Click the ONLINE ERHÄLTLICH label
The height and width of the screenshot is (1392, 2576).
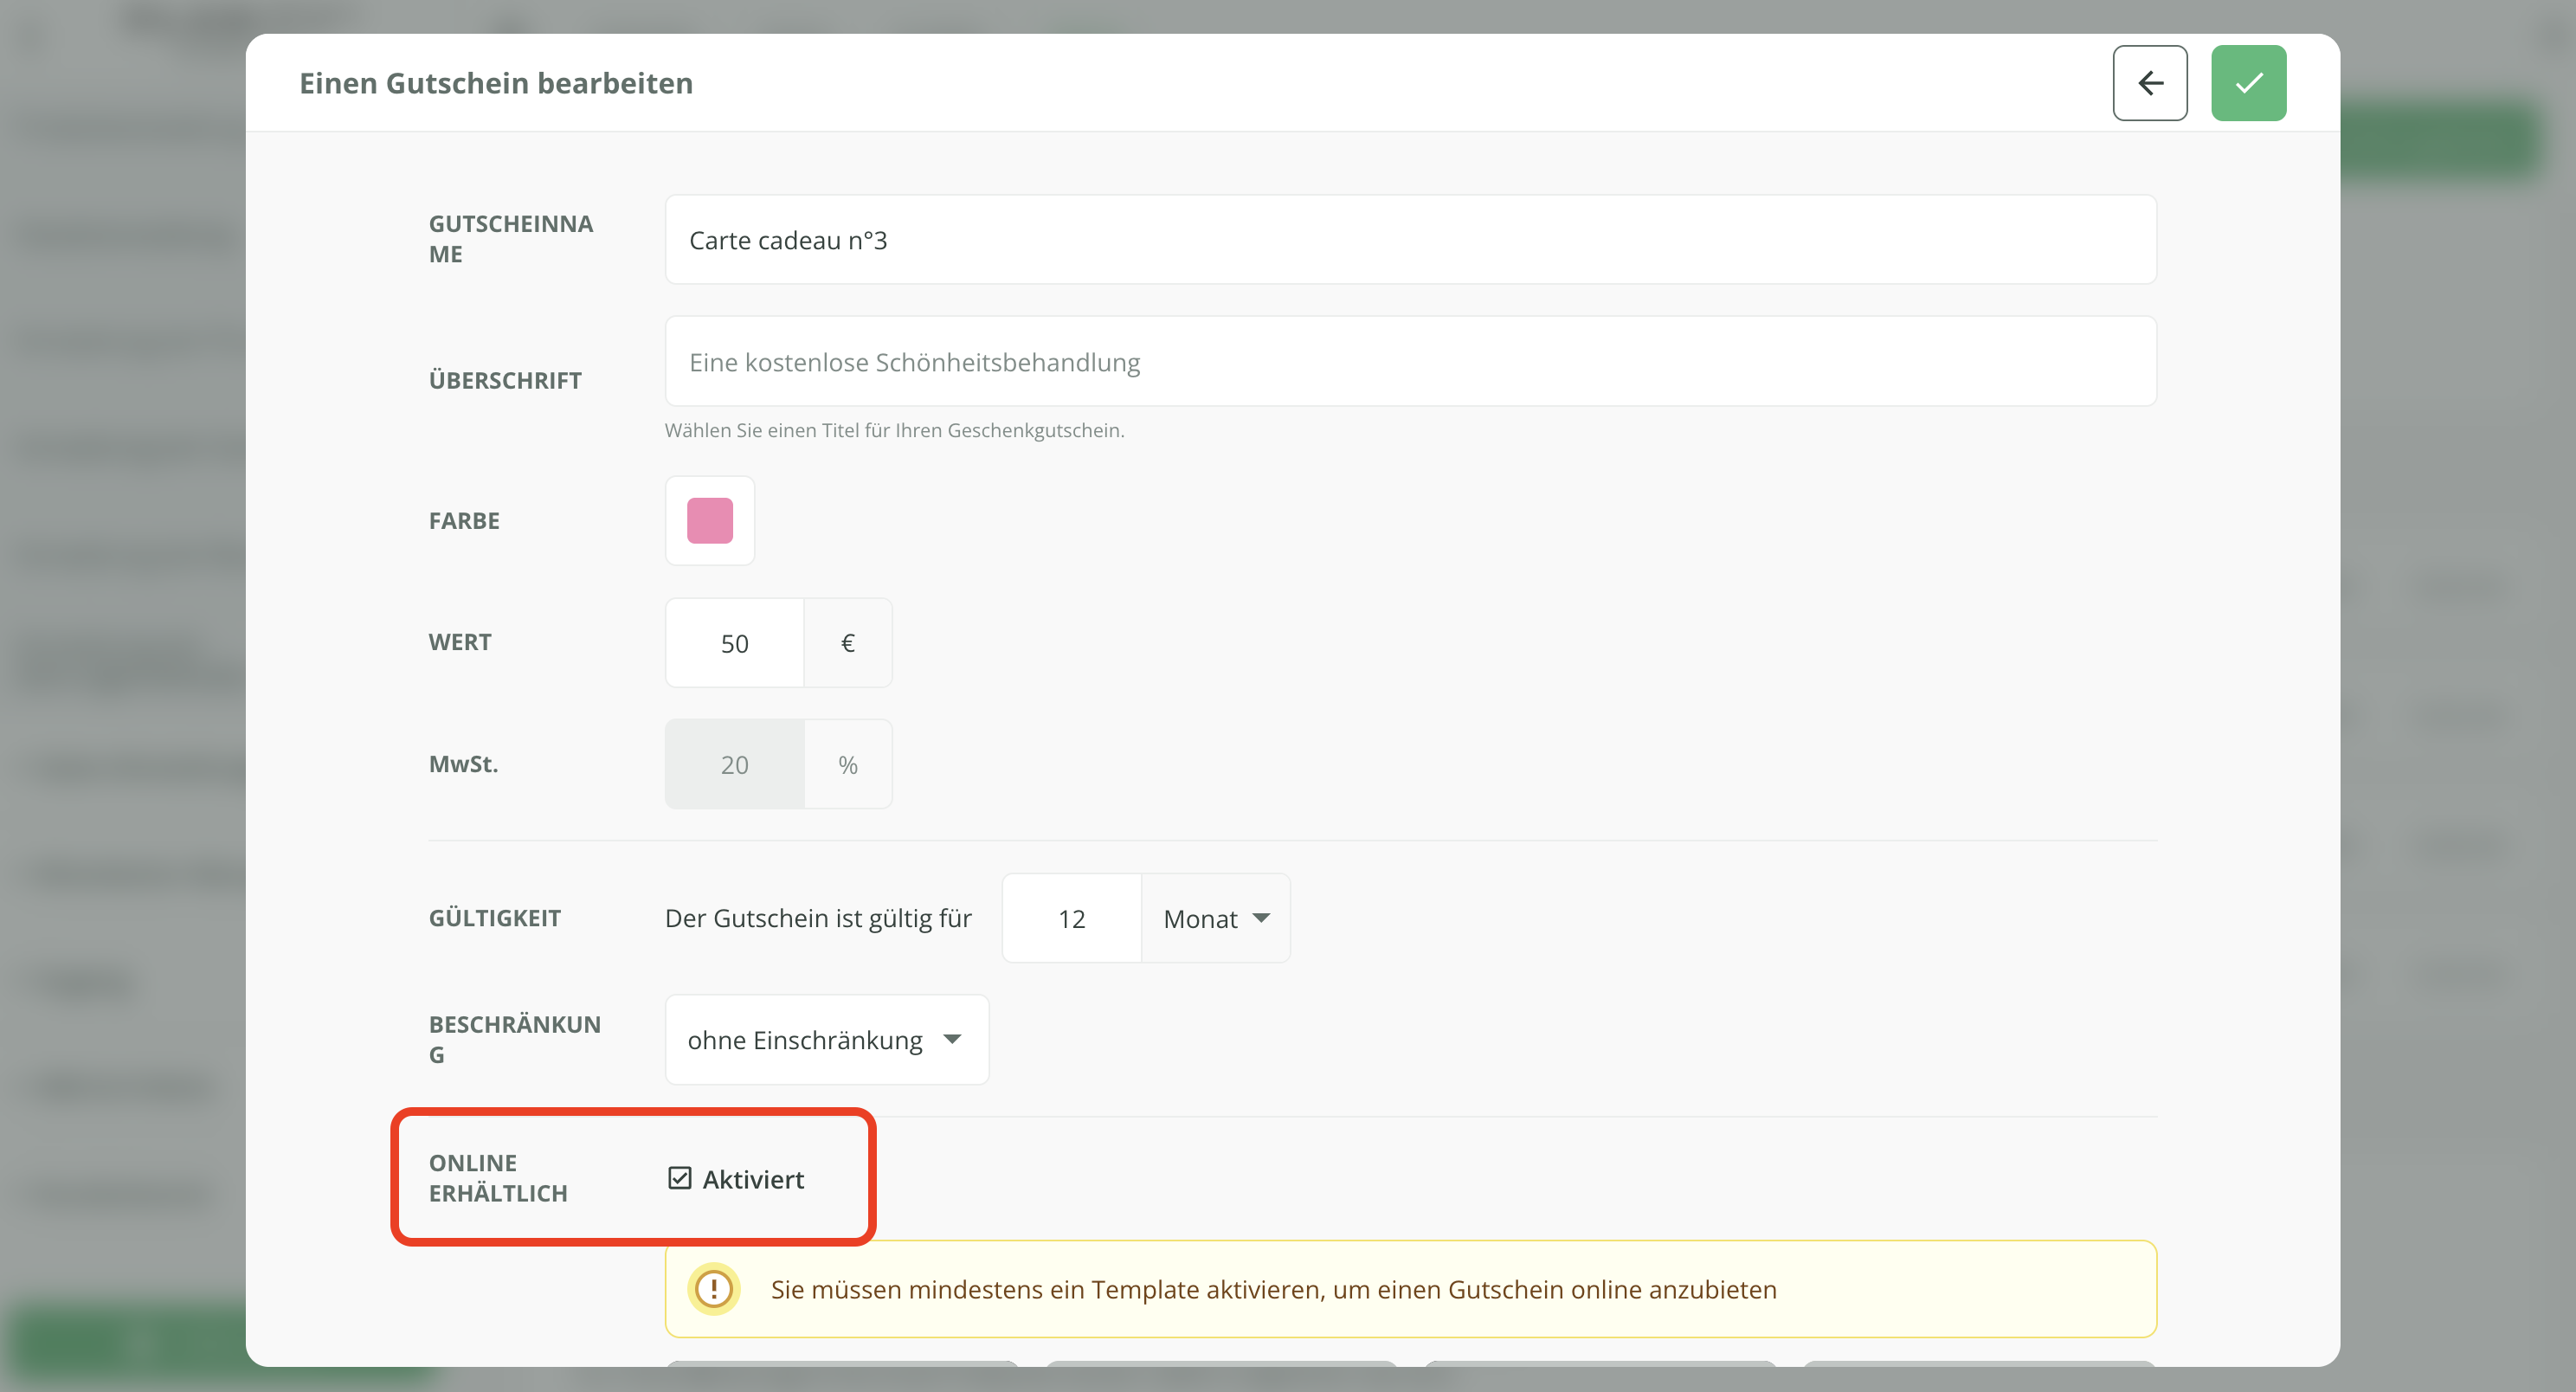(x=498, y=1178)
